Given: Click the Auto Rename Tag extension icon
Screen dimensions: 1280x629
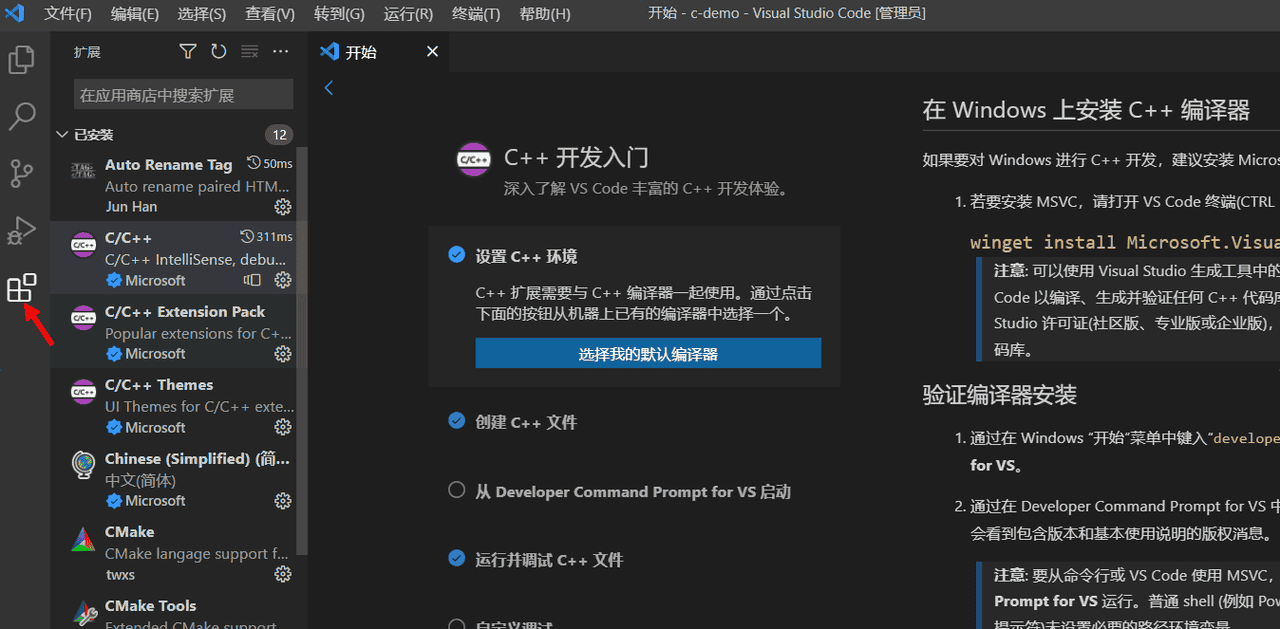Looking at the screenshot, I should click(x=83, y=172).
